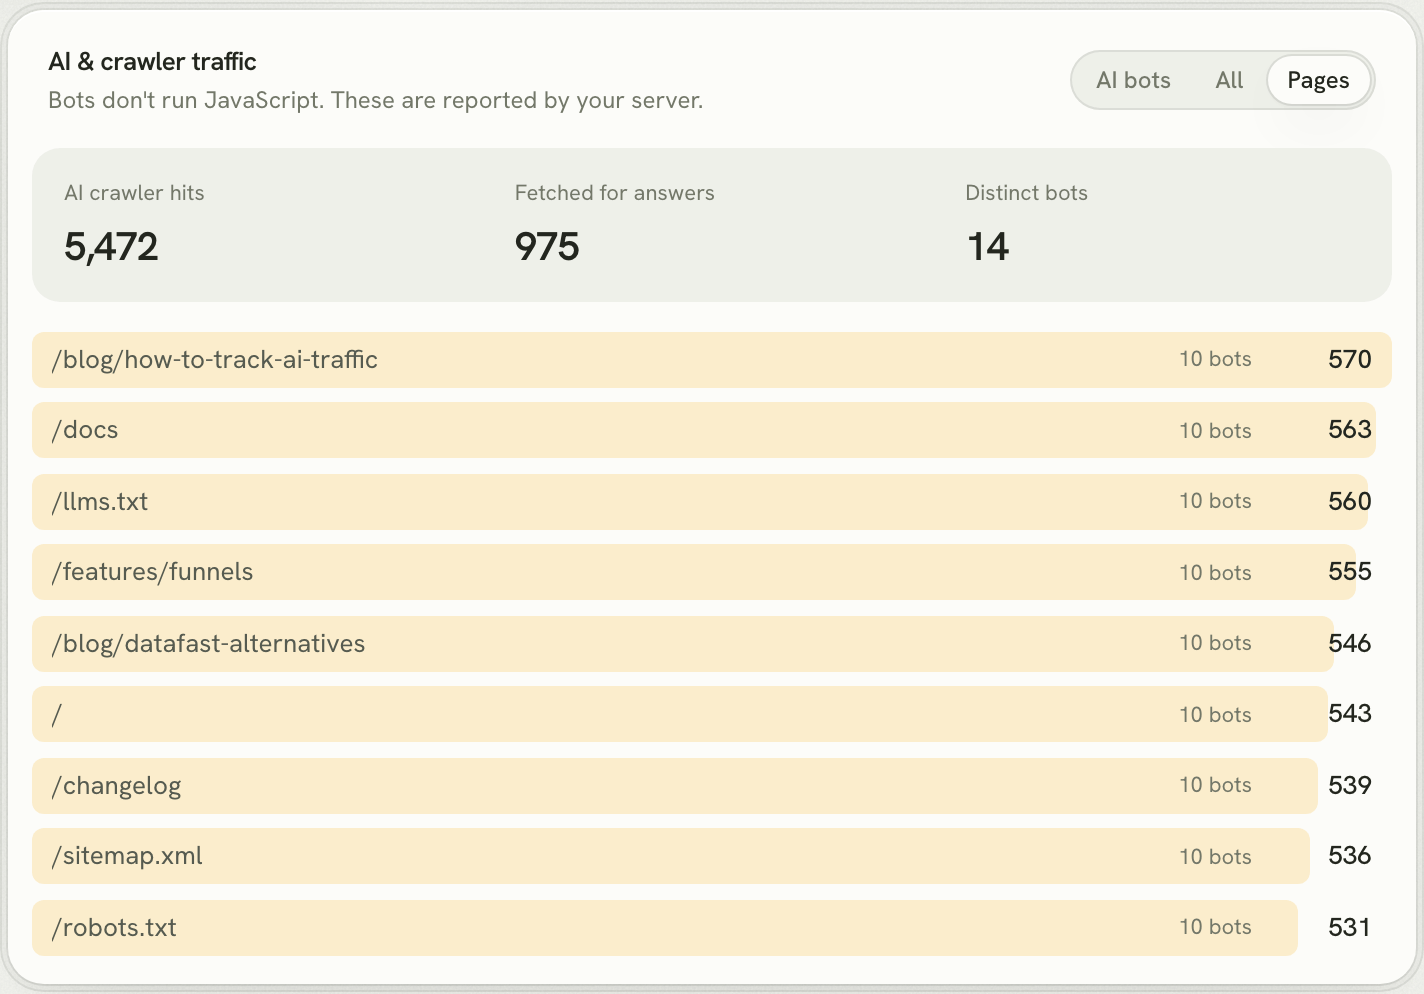Click the "10 bots" label on /docs row
This screenshot has width=1424, height=994.
tap(1215, 431)
